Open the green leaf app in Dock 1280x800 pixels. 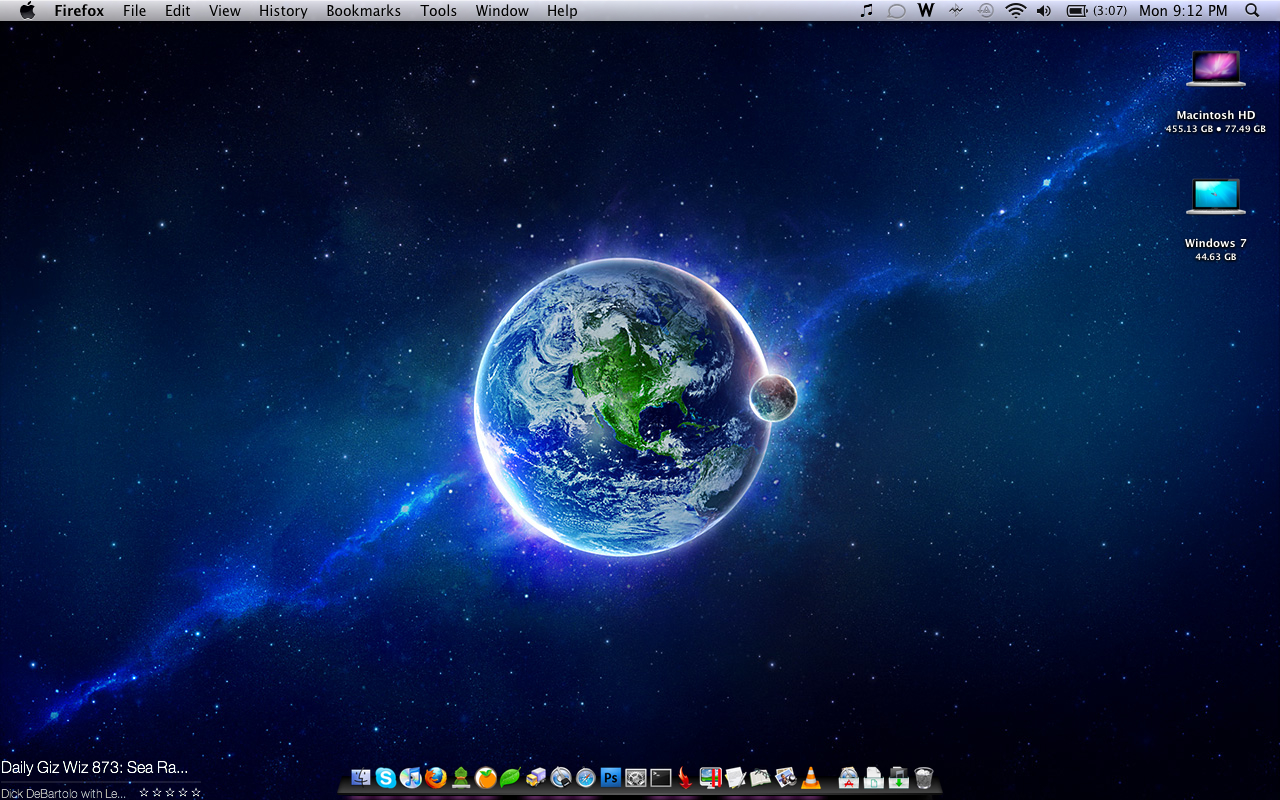(511, 777)
